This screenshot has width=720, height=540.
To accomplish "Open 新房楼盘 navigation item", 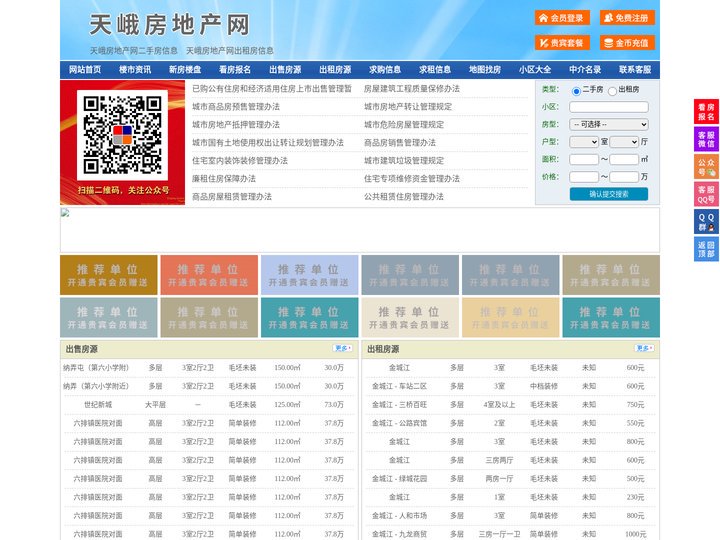I will coord(185,70).
